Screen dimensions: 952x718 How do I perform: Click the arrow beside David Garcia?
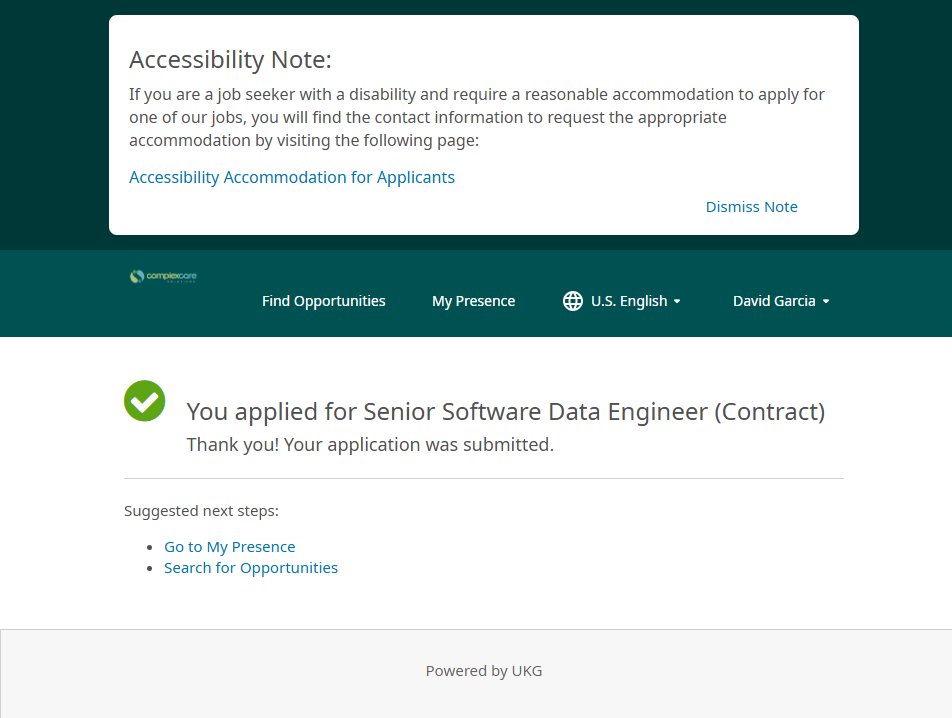click(x=826, y=302)
